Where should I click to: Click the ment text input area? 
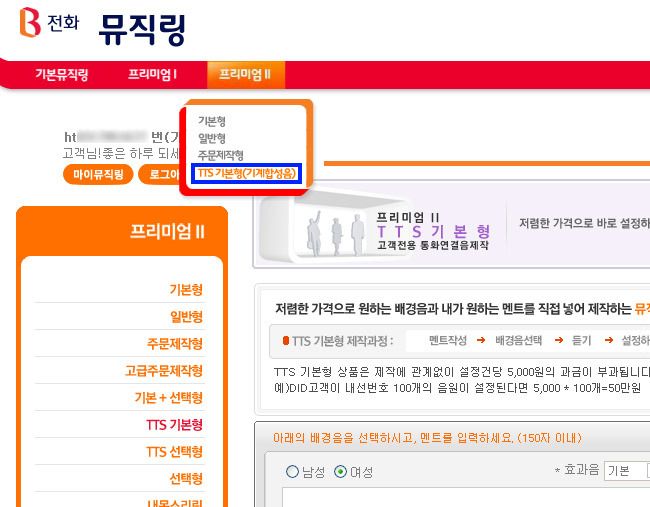[466, 497]
